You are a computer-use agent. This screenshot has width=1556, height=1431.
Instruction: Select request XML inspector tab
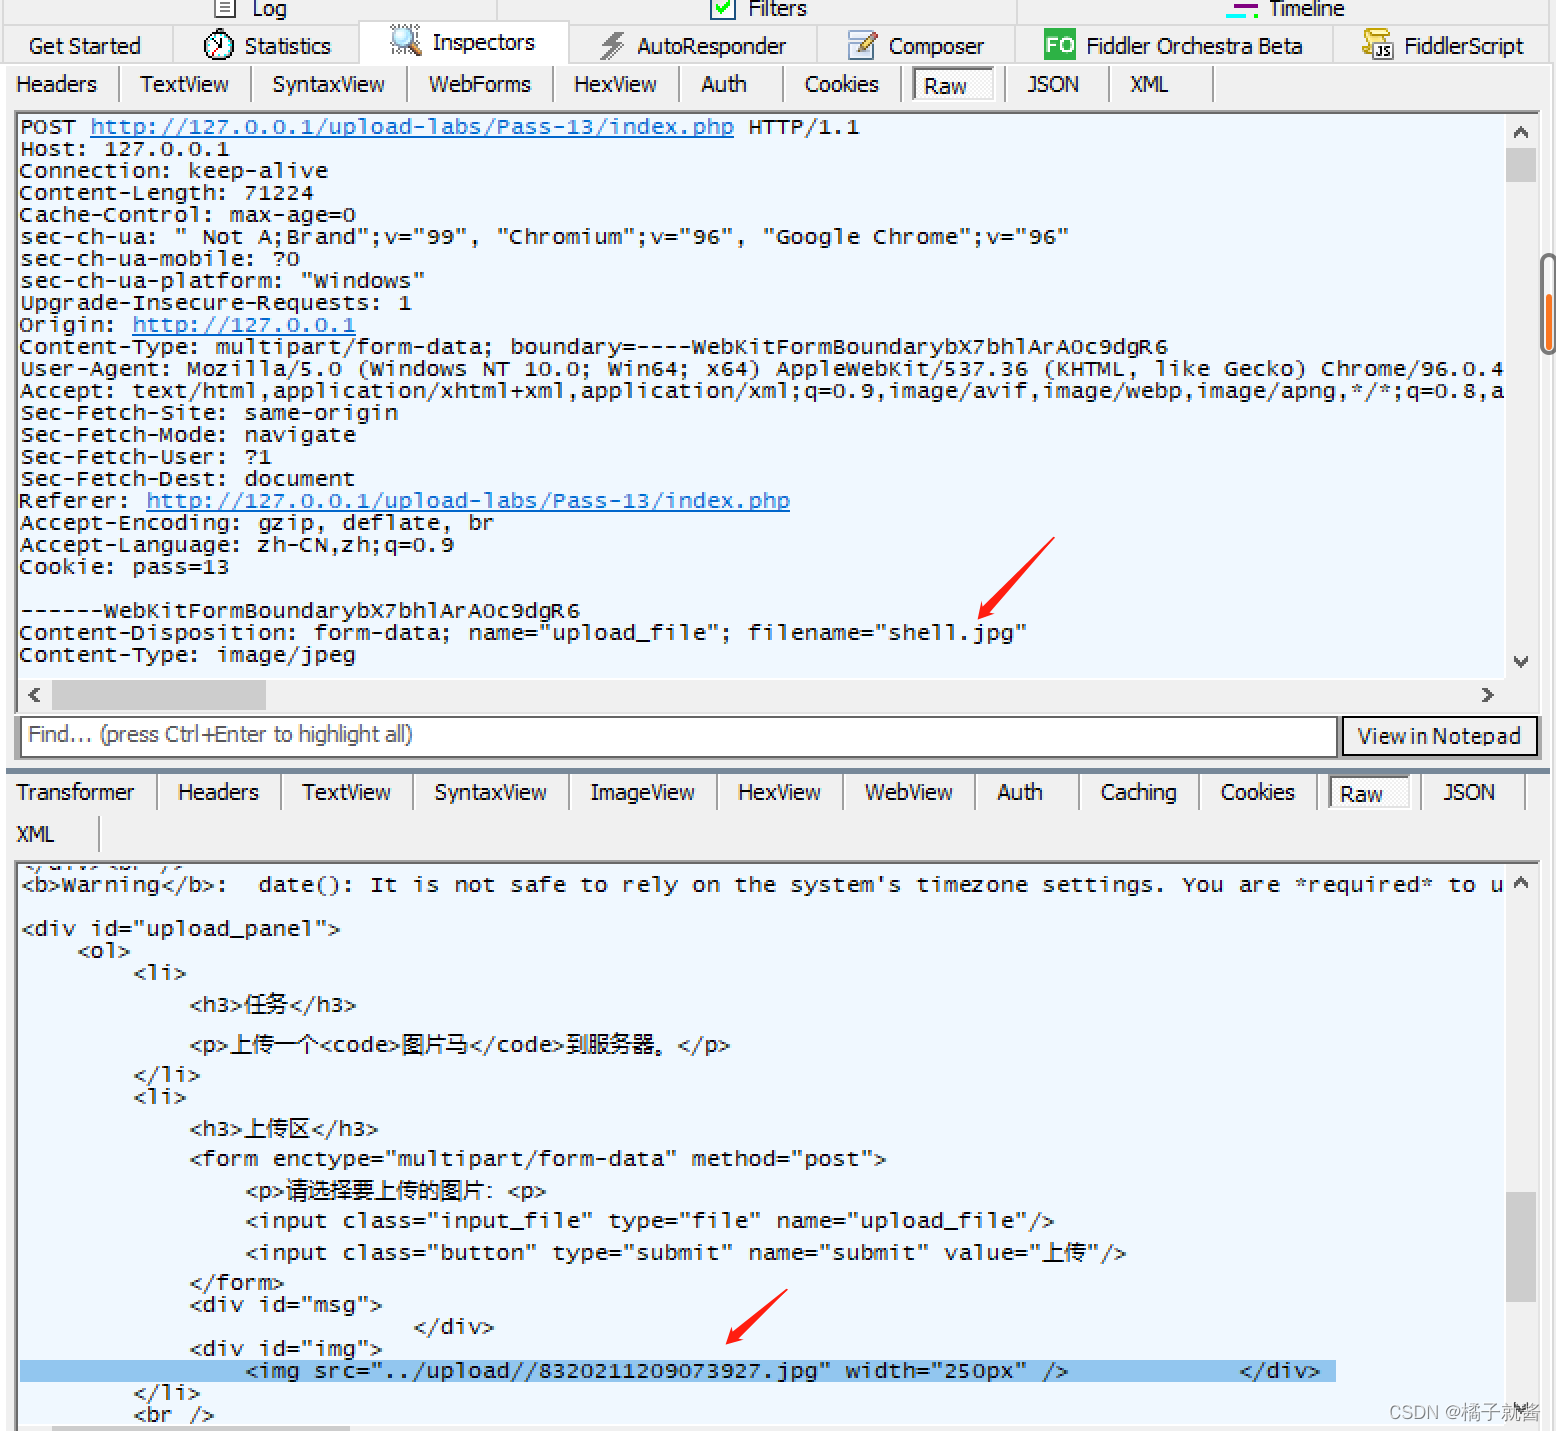click(x=1149, y=85)
